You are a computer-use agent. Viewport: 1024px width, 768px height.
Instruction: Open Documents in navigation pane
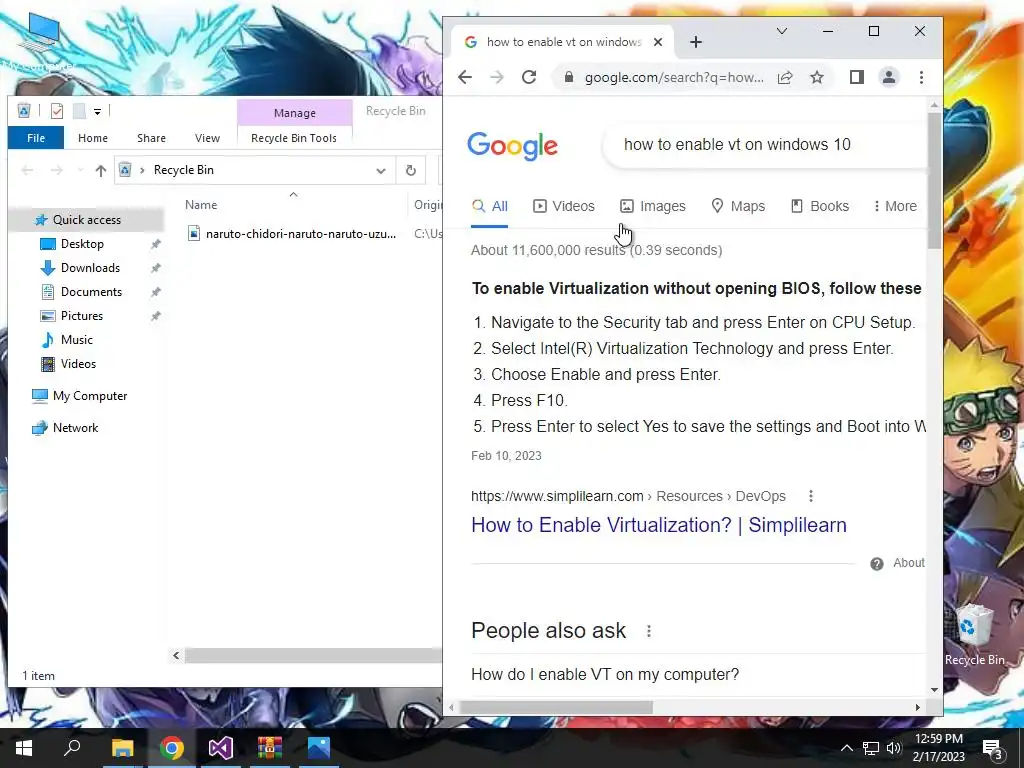coord(91,292)
